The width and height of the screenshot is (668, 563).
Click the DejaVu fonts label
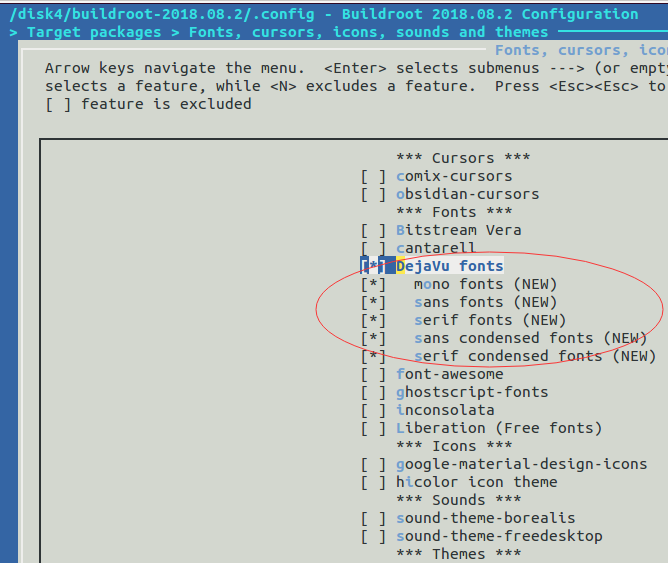[449, 266]
